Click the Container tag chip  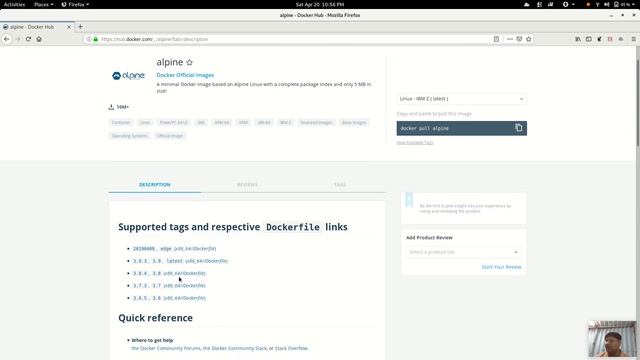click(x=121, y=122)
